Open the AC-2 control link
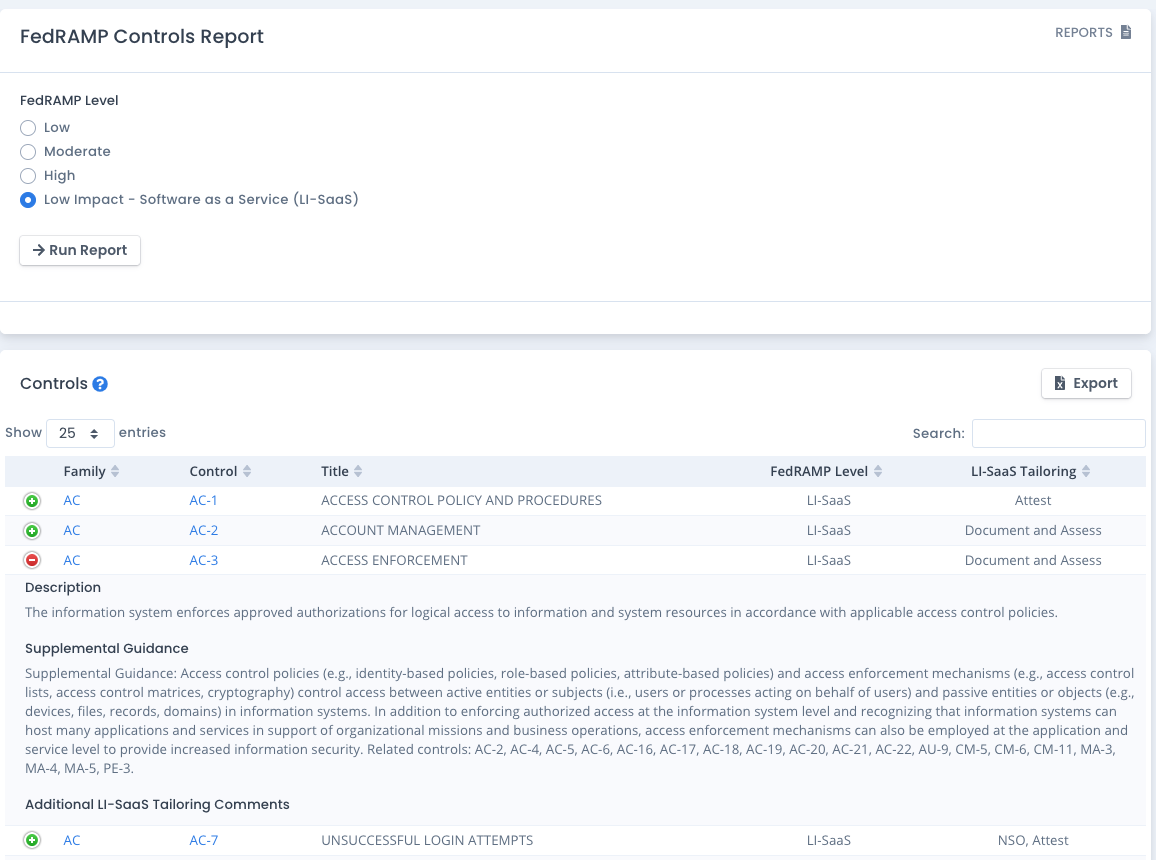Screen dimensions: 1156x860 203,531
